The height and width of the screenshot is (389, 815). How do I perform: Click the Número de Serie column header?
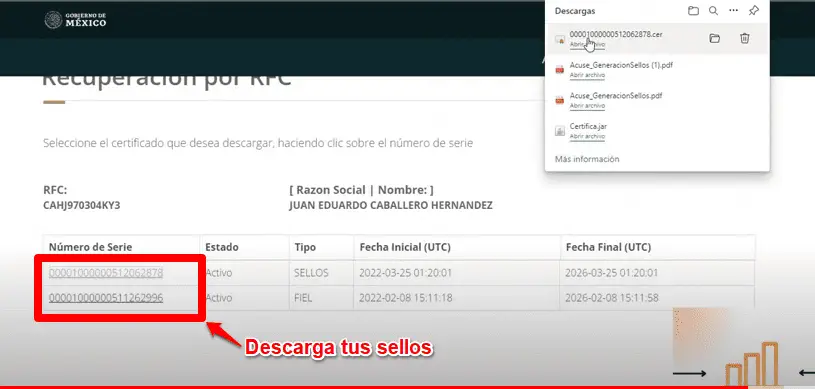tap(90, 247)
